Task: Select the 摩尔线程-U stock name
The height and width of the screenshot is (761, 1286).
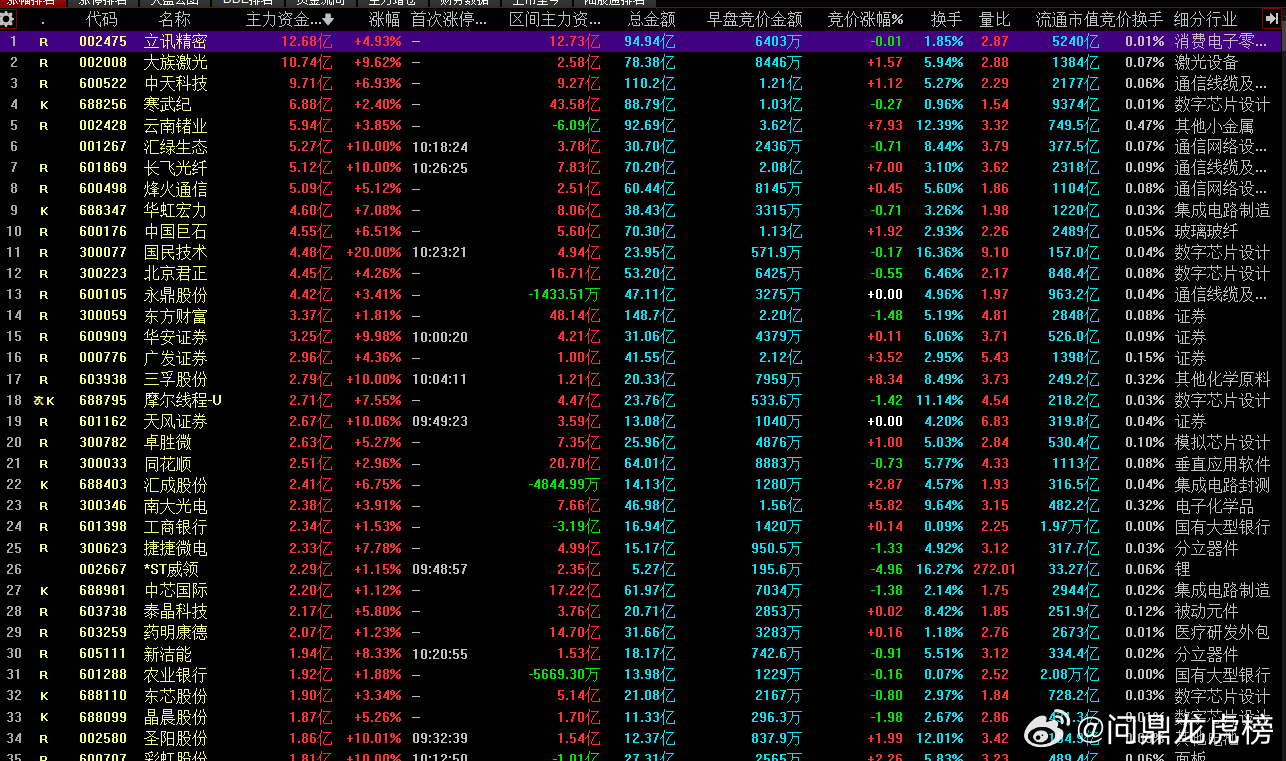Action: click(184, 400)
